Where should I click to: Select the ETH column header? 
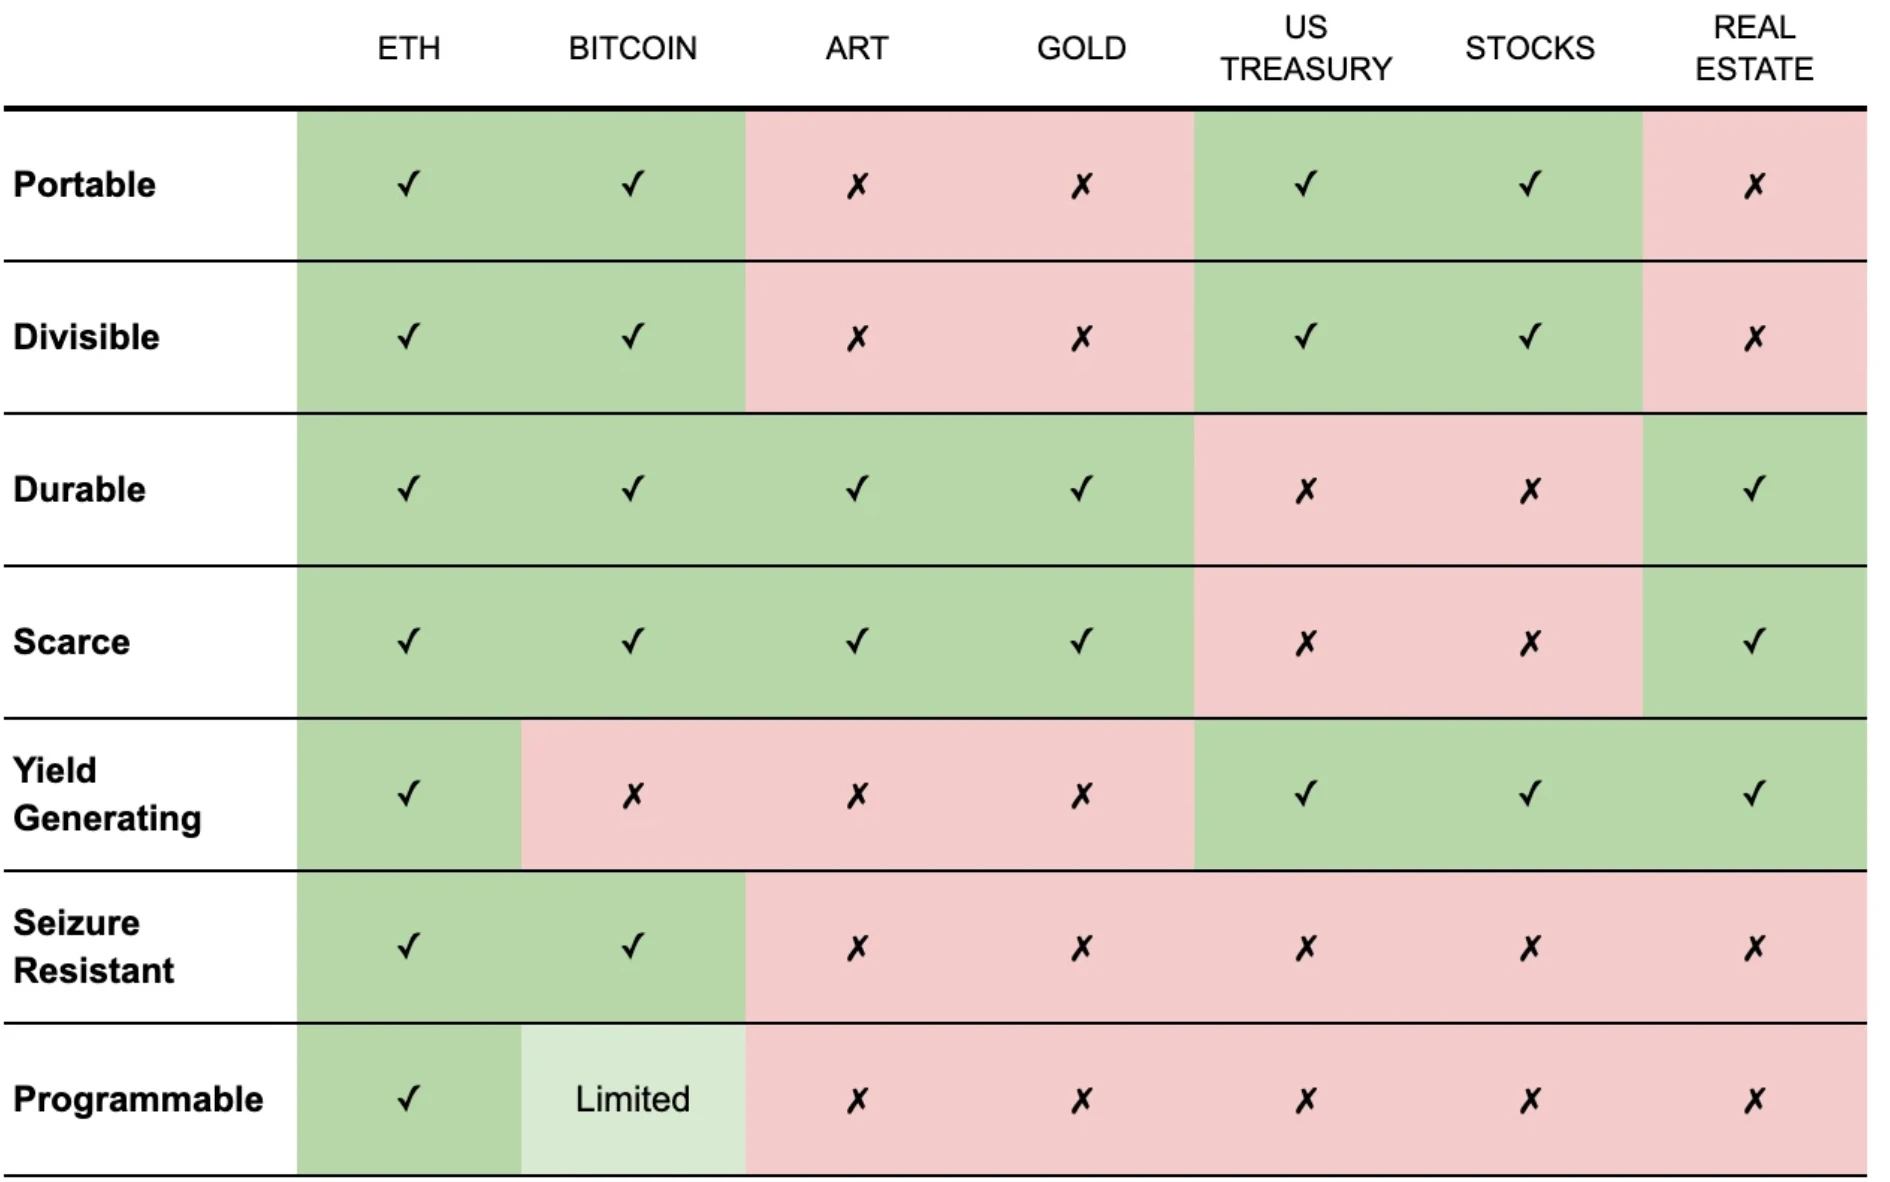pos(408,48)
